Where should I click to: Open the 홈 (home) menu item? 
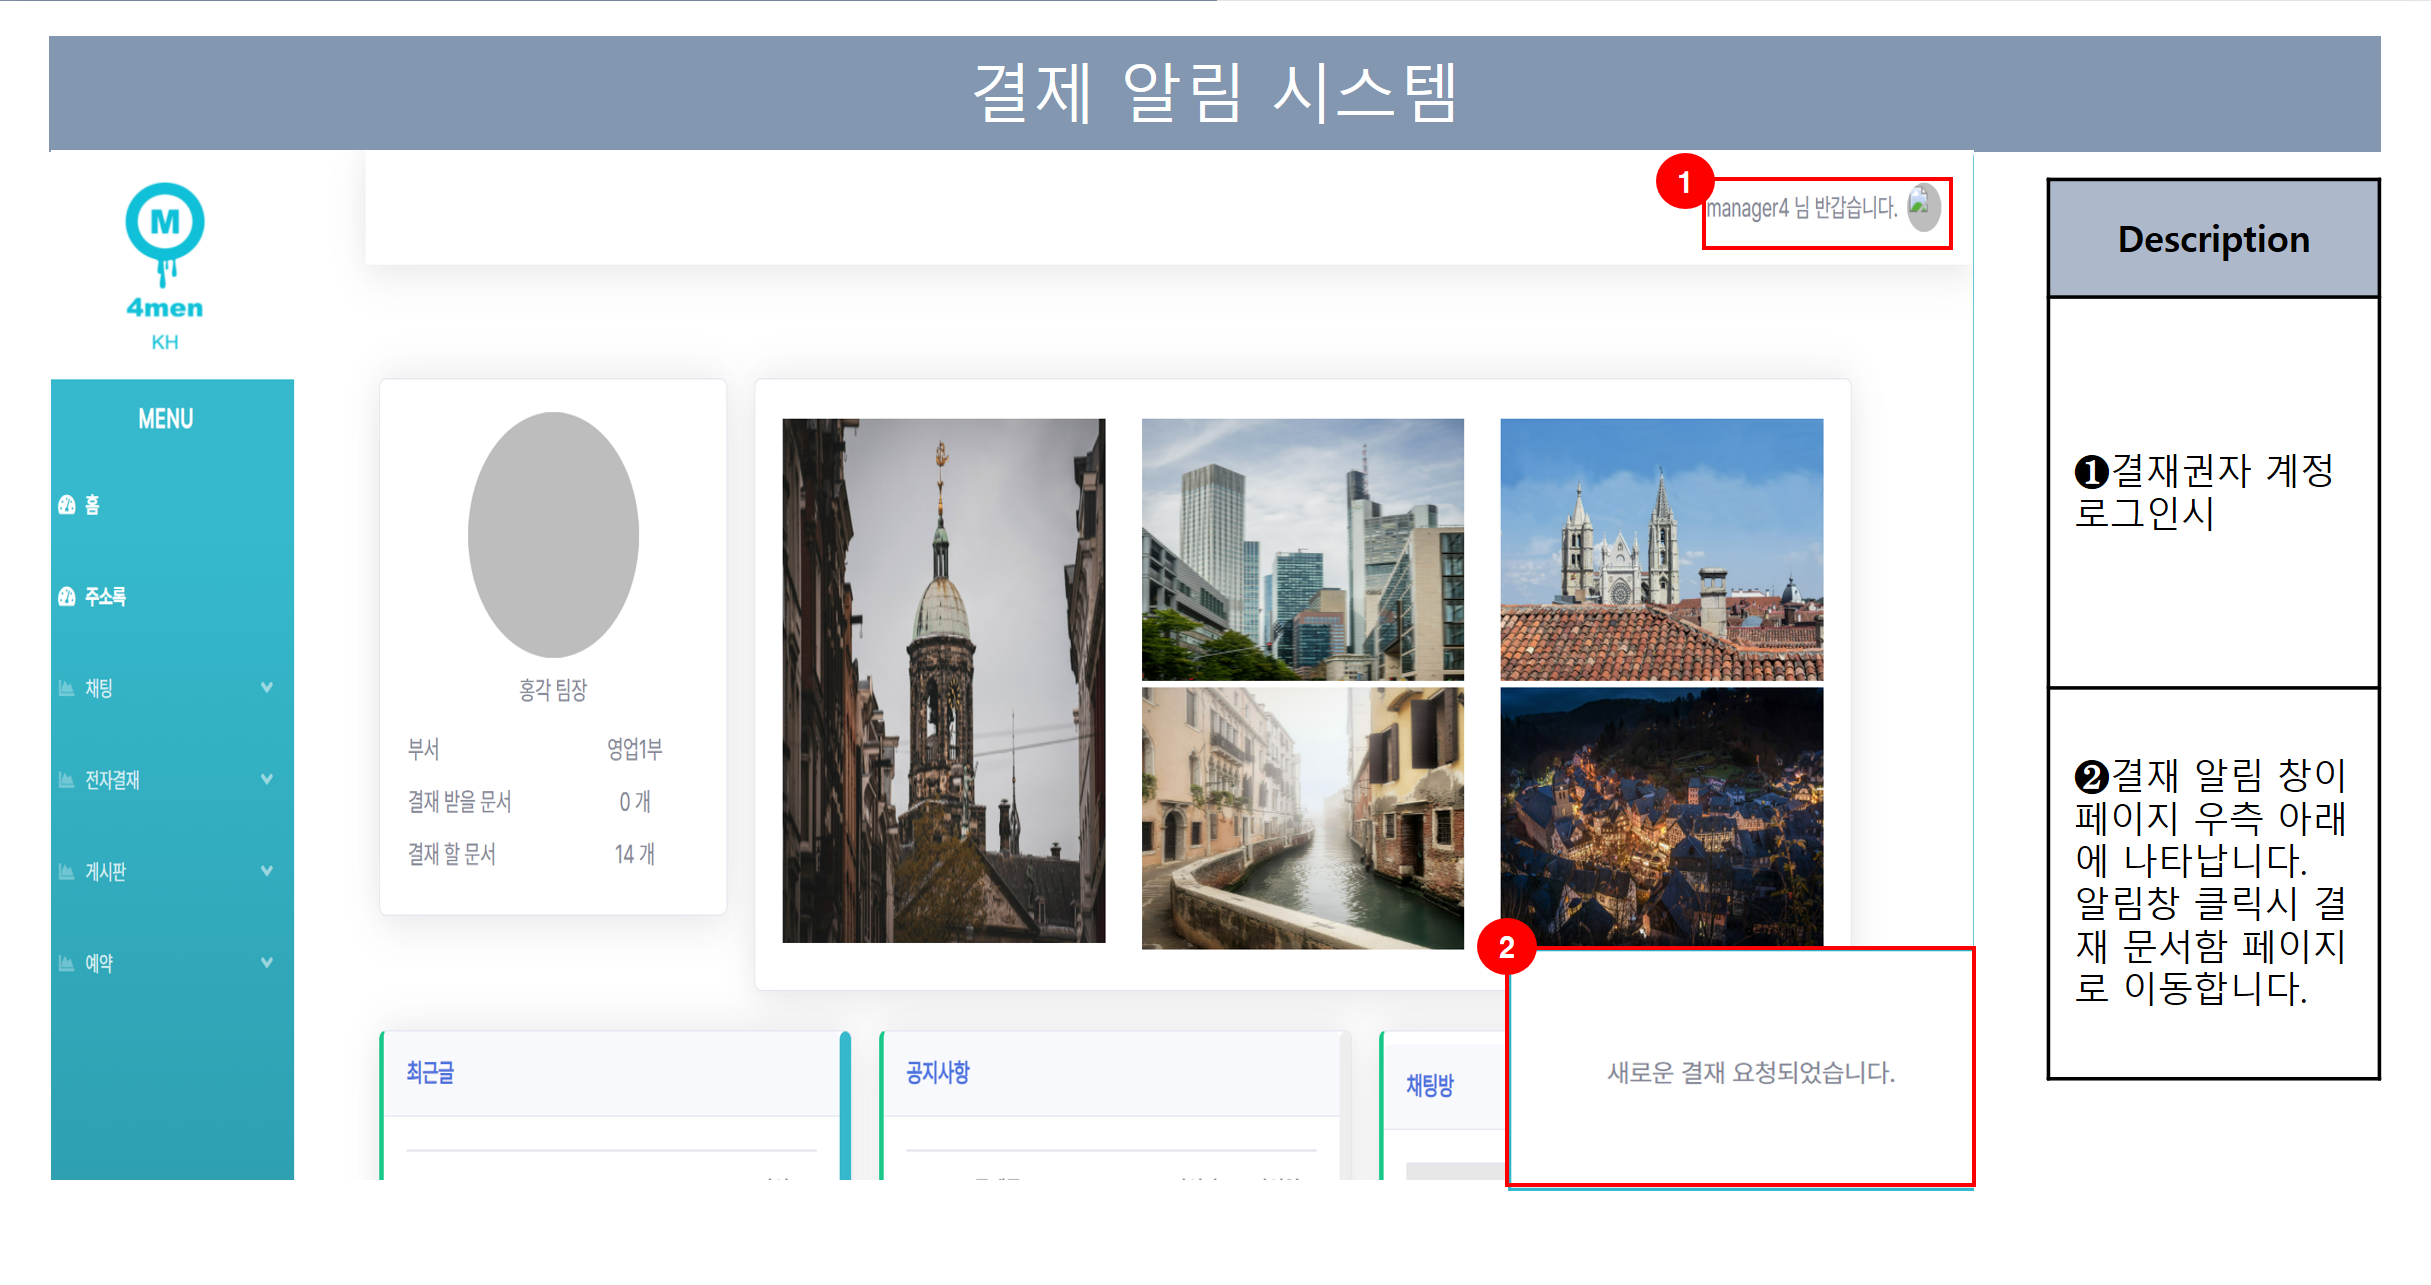(x=92, y=505)
